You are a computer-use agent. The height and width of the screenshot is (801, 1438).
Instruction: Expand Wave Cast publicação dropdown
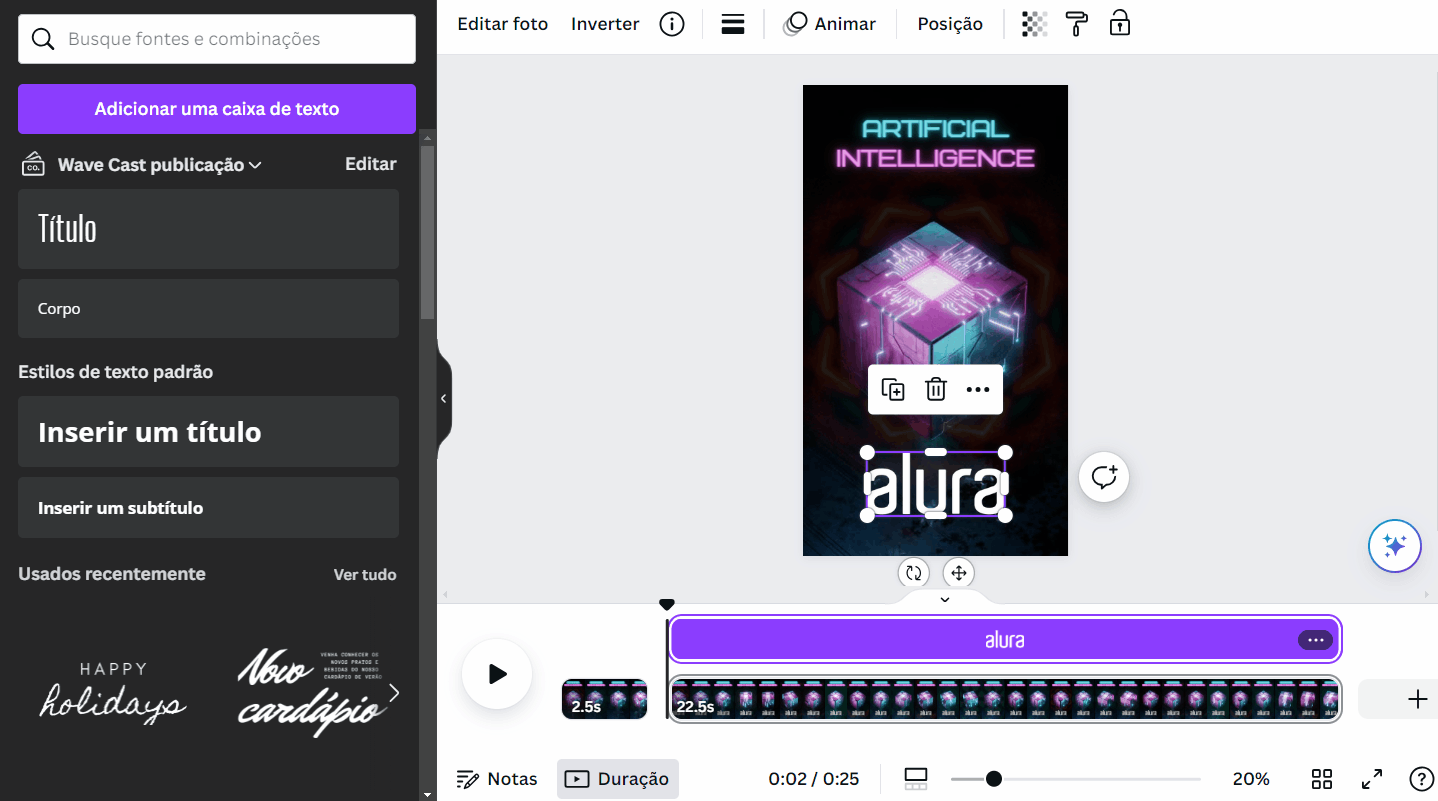coord(160,165)
